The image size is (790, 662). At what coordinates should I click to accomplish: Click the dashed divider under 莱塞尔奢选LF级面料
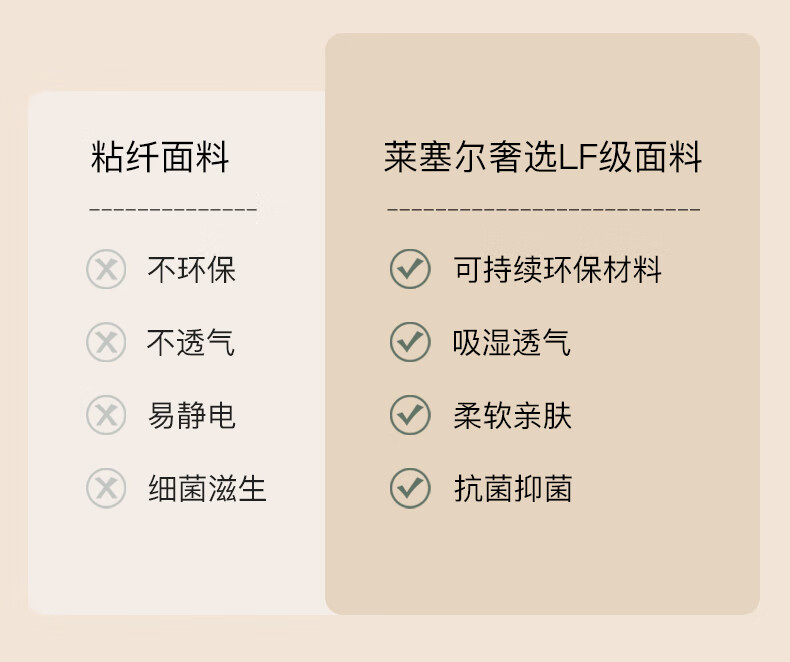(x=543, y=210)
